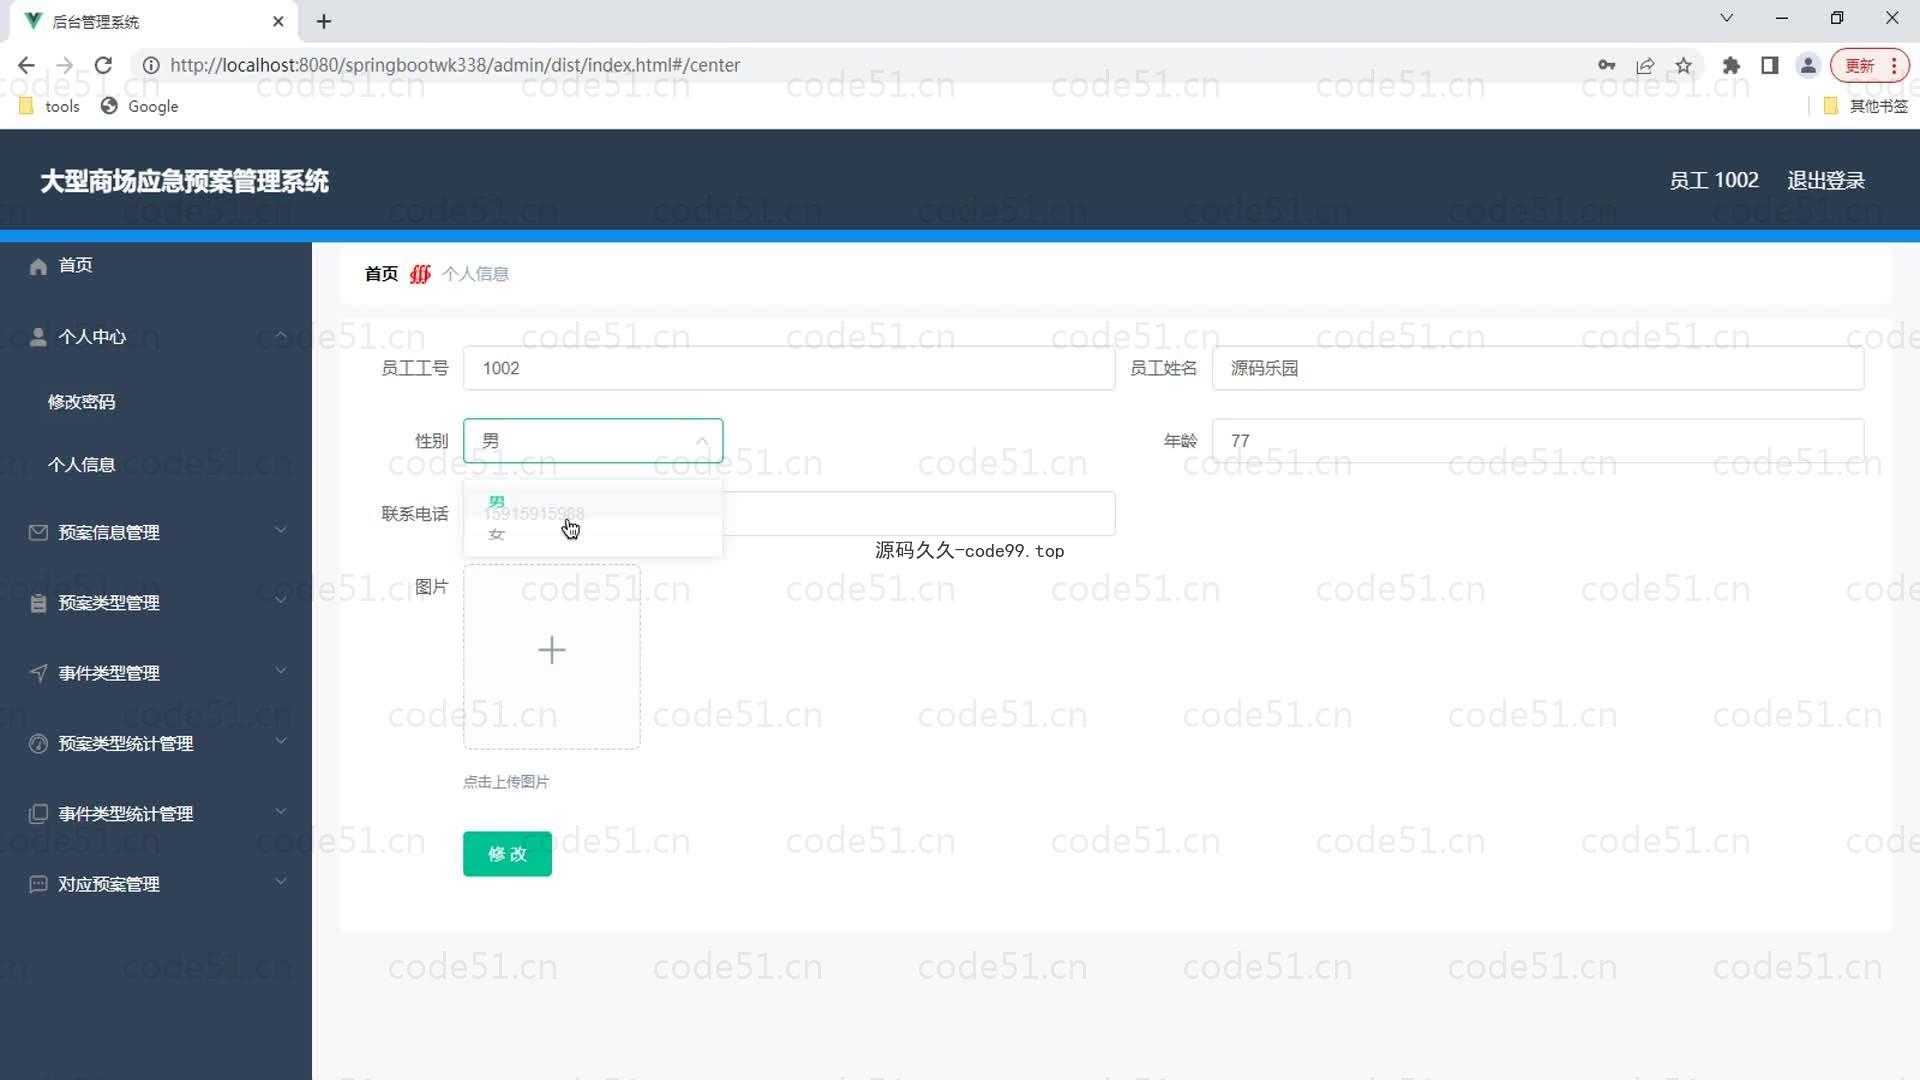Click the 修改 submit button
This screenshot has height=1080, width=1920.
[x=507, y=854]
